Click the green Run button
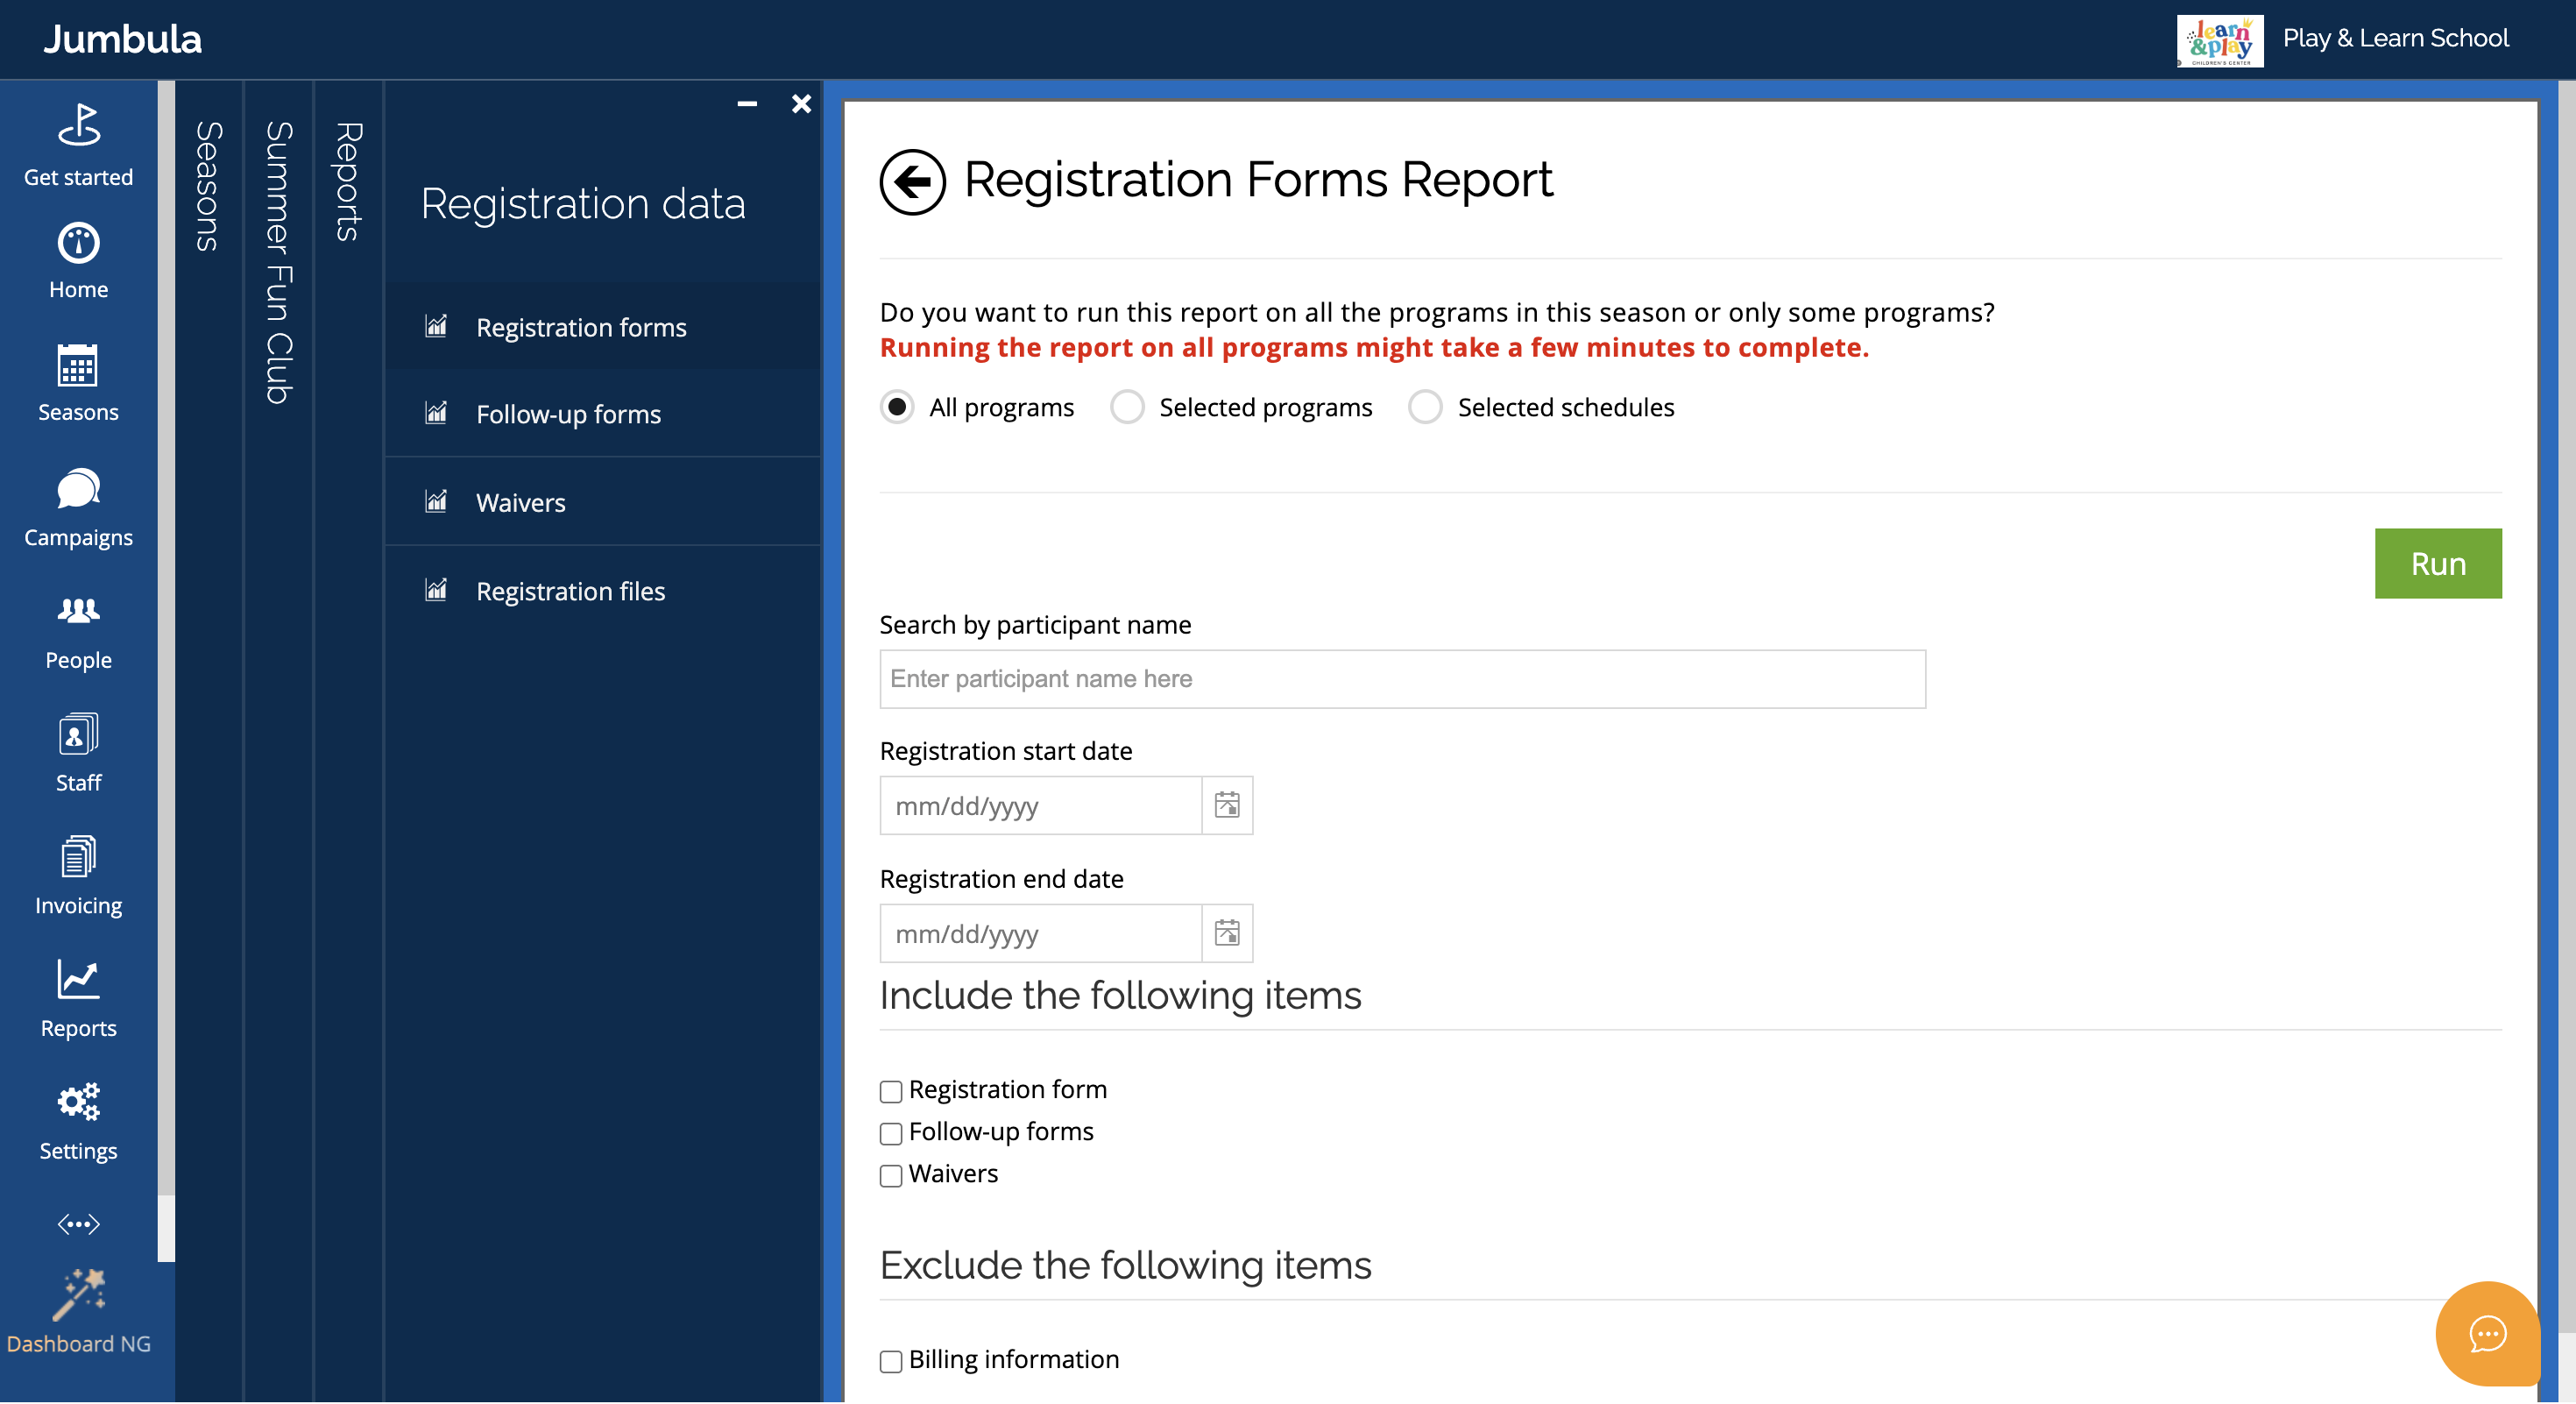The height and width of the screenshot is (1404, 2576). pos(2437,563)
